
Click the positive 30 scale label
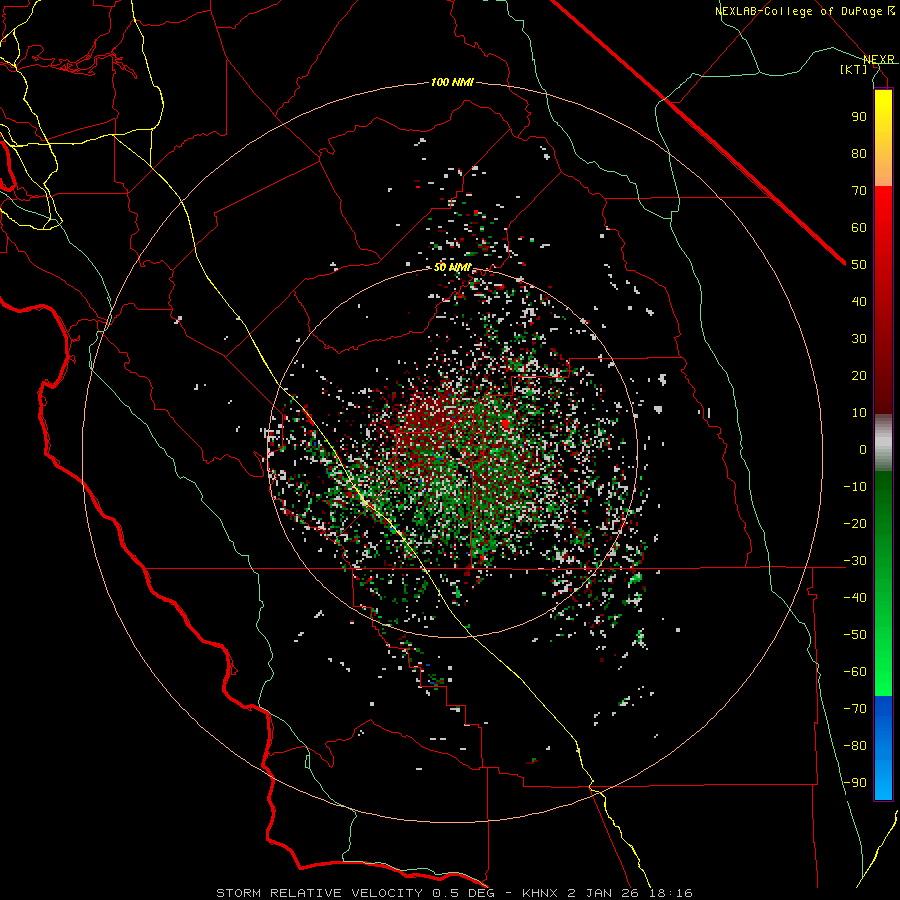coord(859,339)
